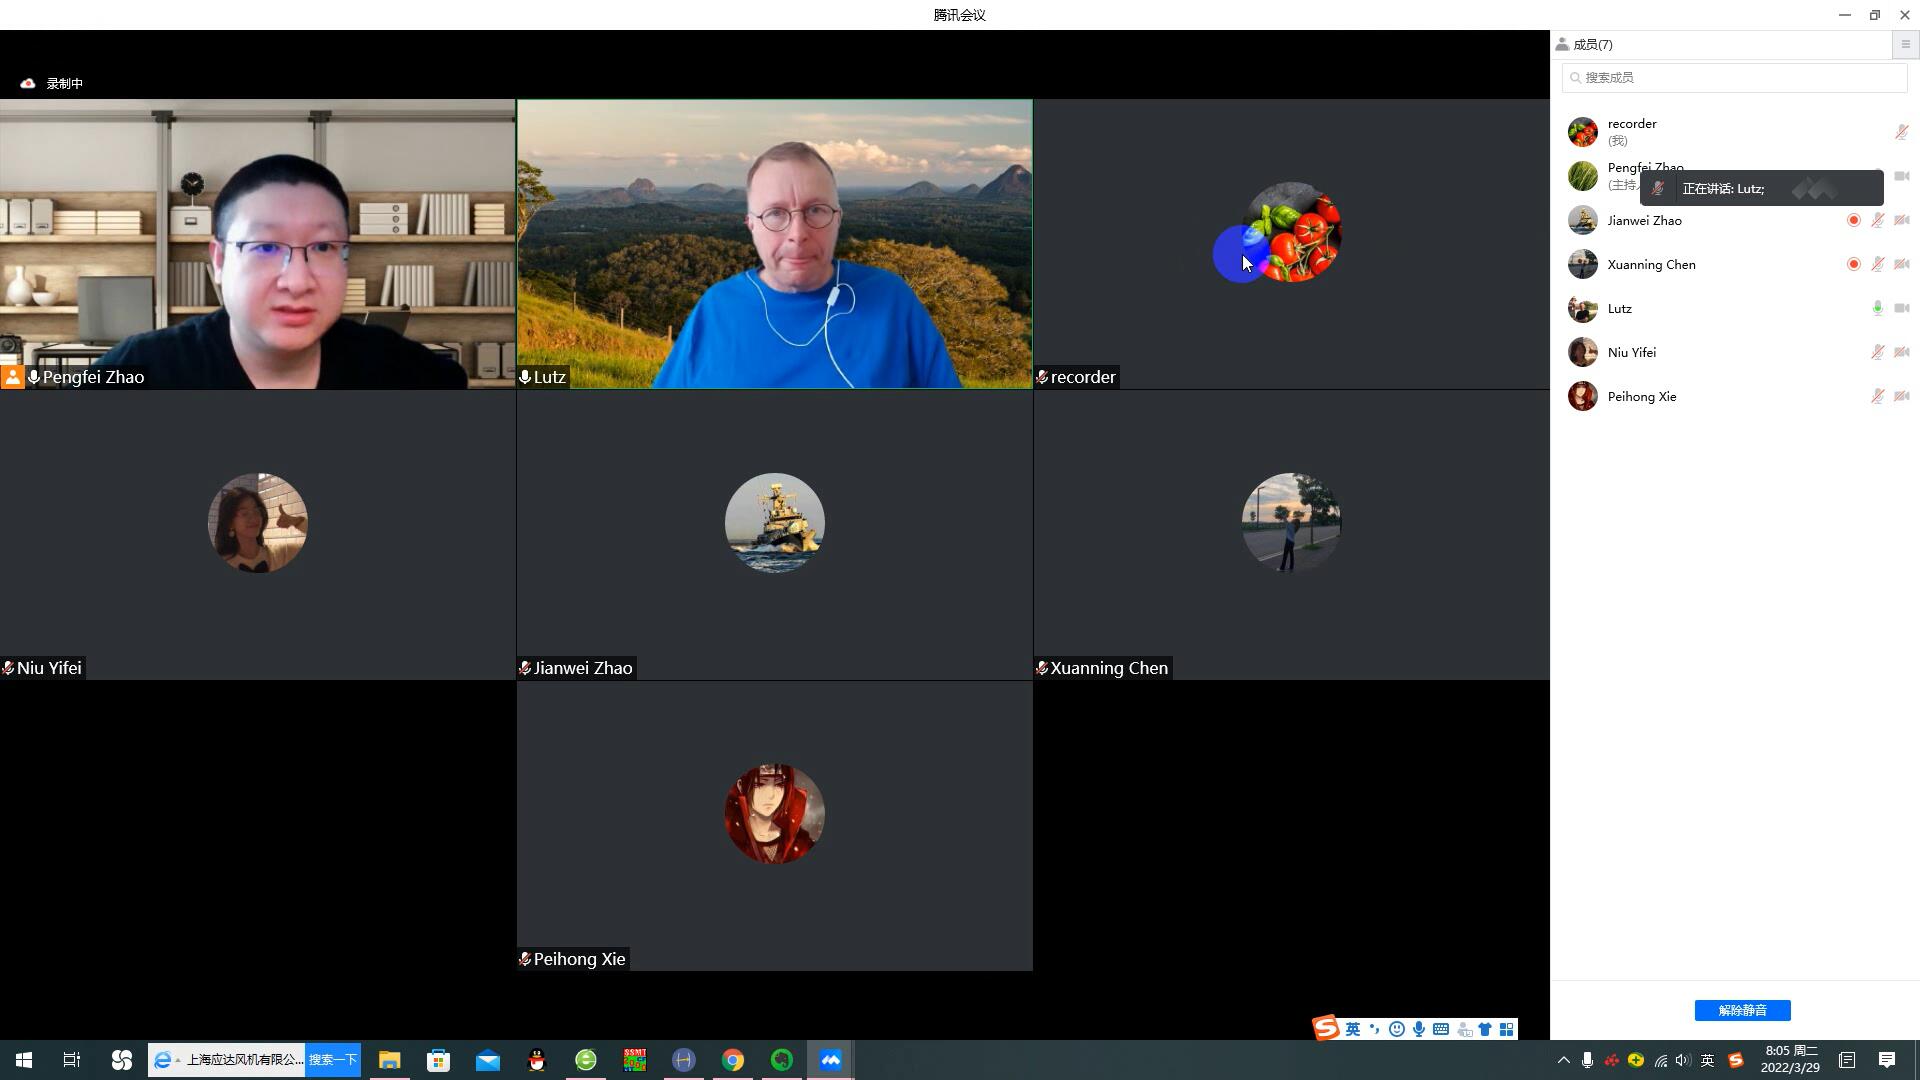Click Lutz's camera icon in member list

tap(1901, 308)
